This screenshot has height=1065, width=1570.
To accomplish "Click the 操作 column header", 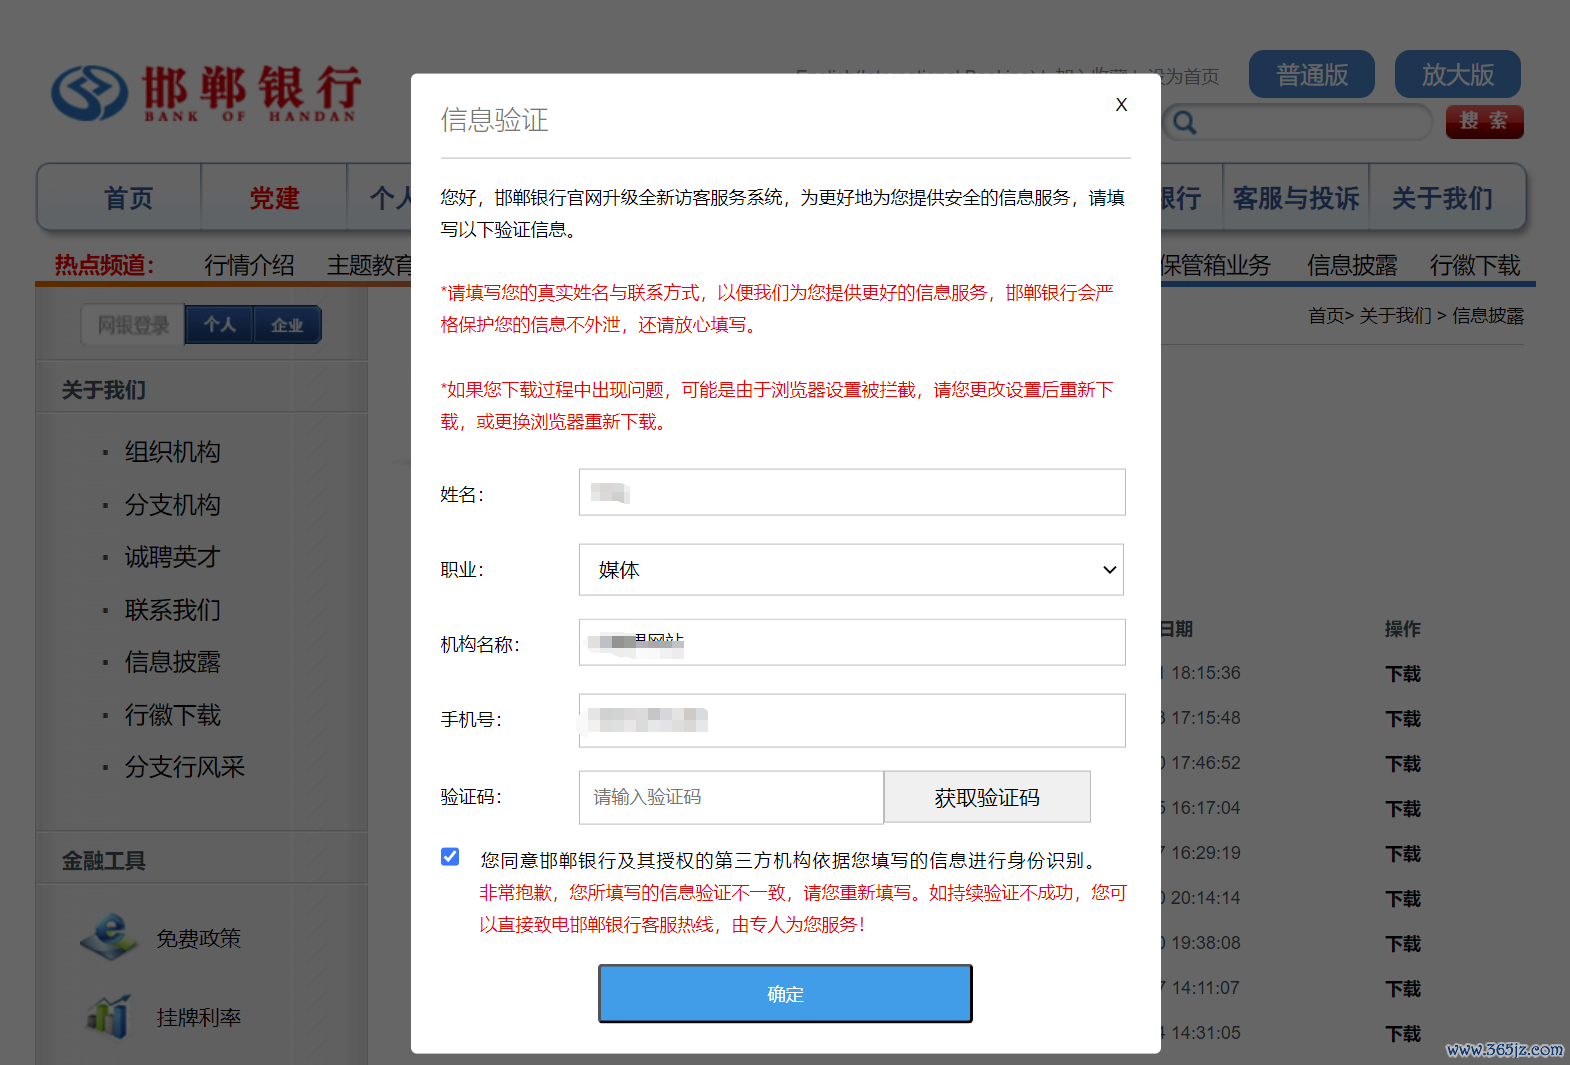I will point(1402,629).
